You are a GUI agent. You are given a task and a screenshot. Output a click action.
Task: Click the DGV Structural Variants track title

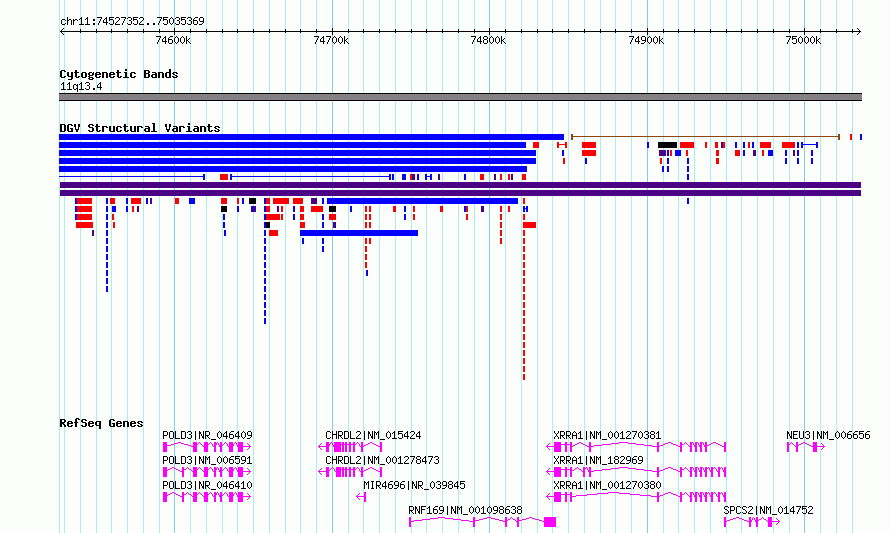[x=140, y=128]
